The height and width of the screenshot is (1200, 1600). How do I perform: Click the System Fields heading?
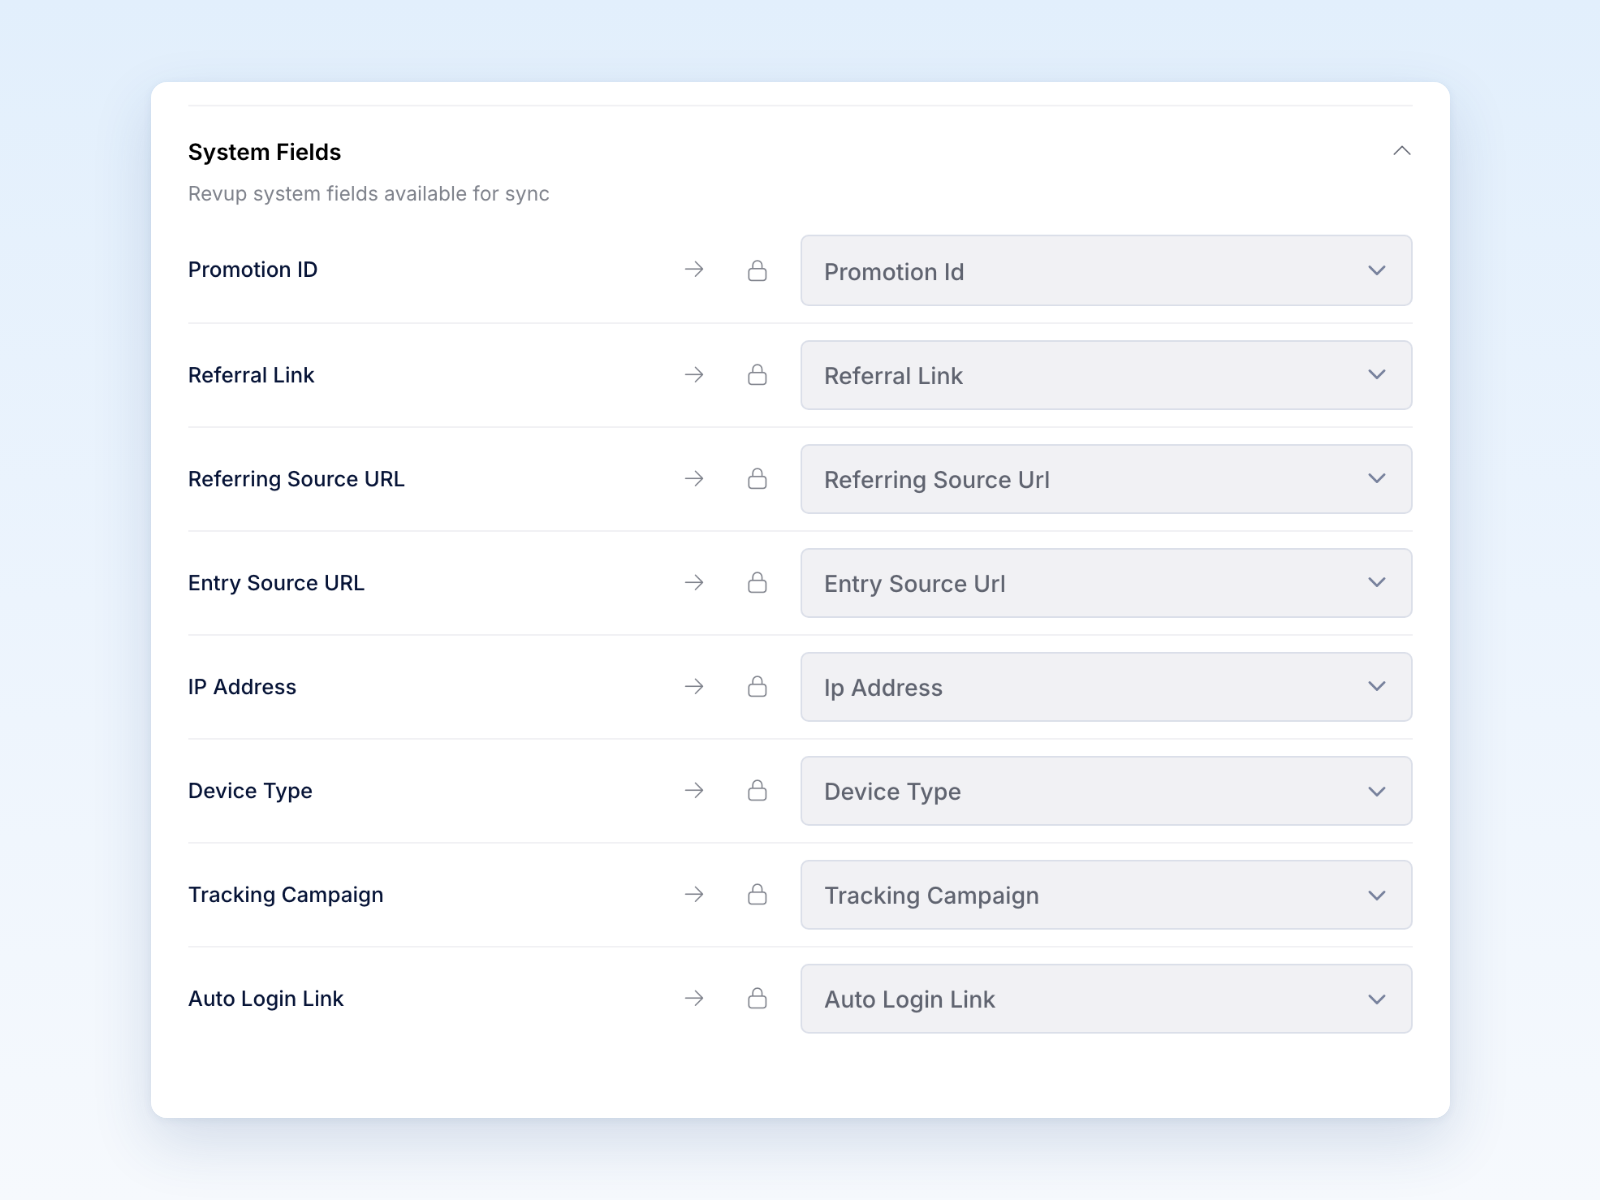pos(265,152)
